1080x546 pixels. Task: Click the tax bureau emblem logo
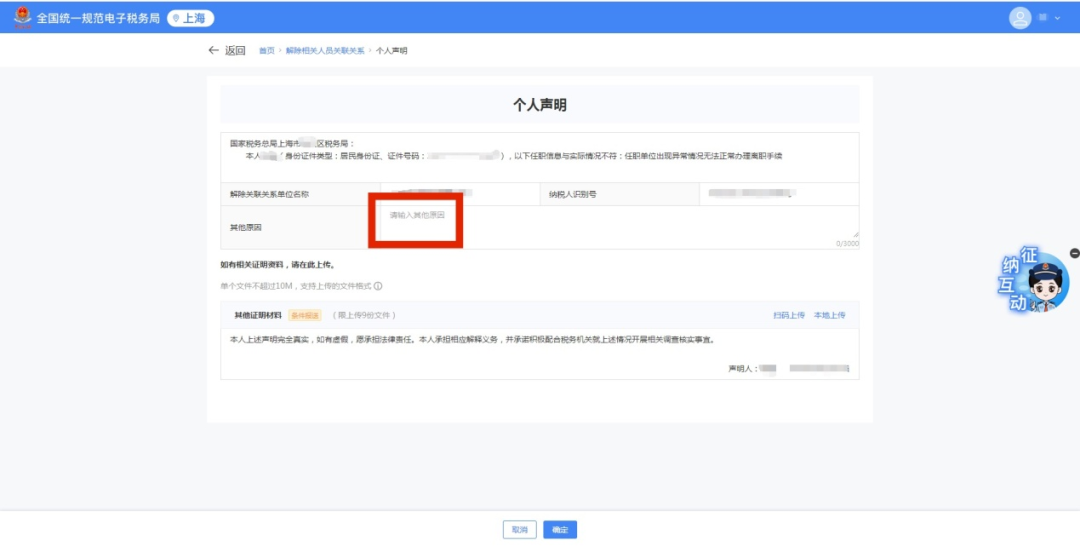22,18
